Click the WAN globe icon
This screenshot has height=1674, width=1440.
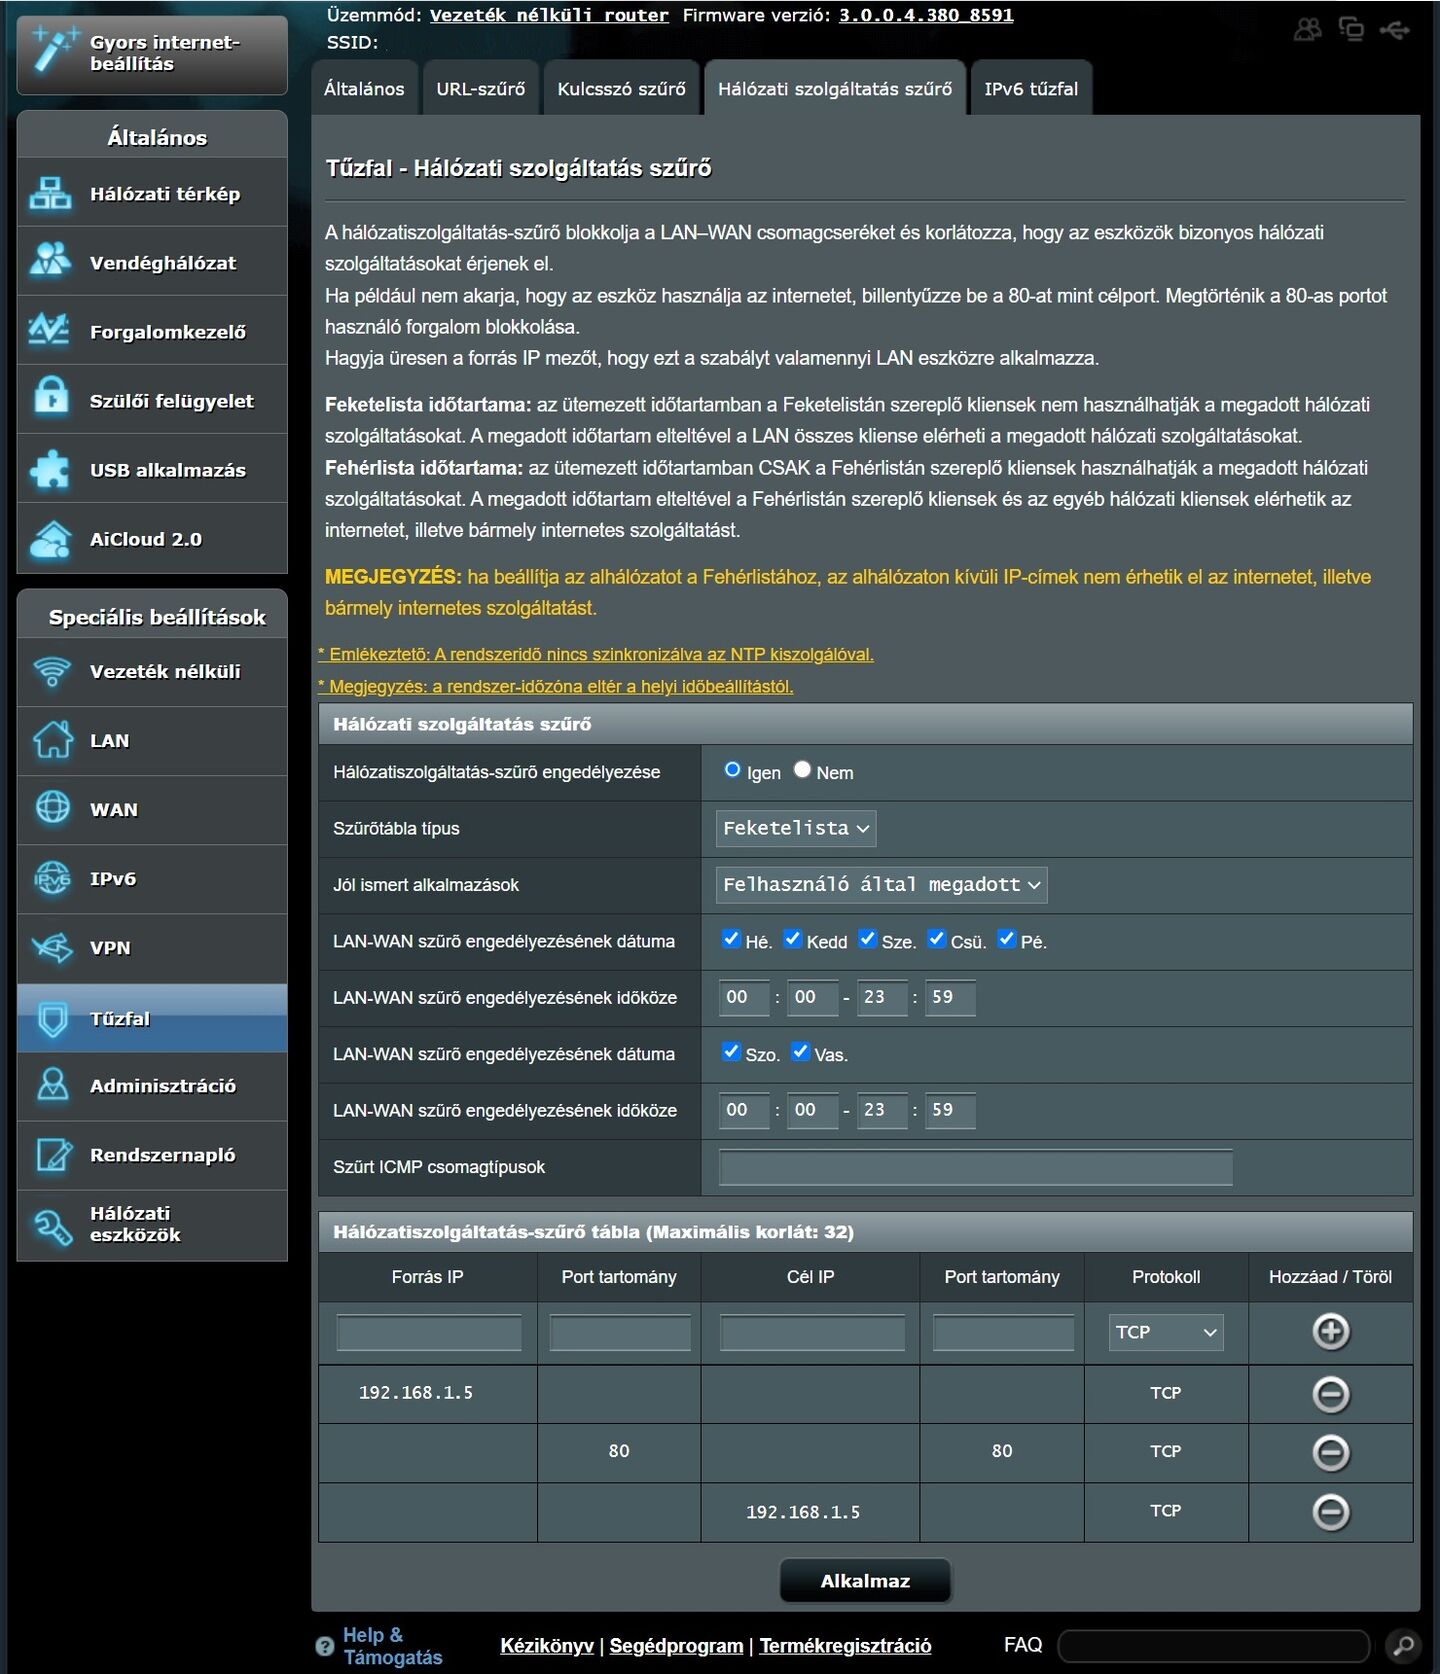coord(52,807)
